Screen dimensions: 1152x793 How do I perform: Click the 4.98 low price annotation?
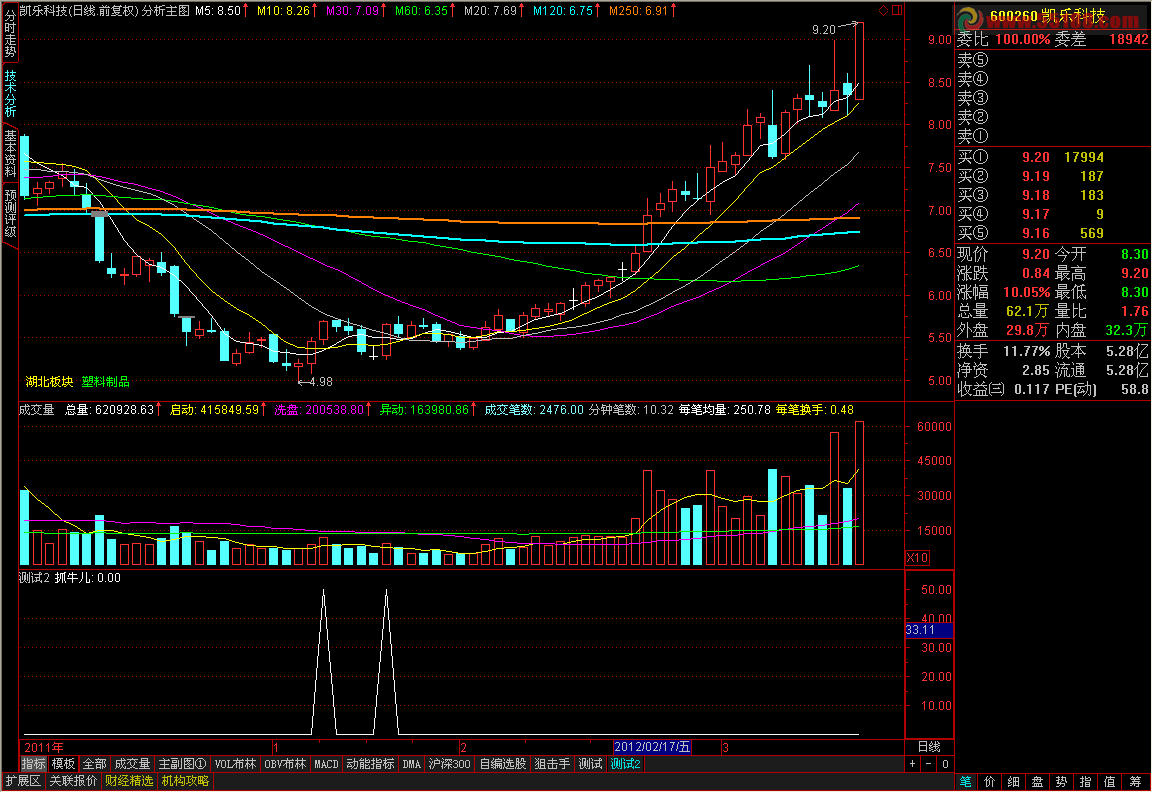point(320,382)
